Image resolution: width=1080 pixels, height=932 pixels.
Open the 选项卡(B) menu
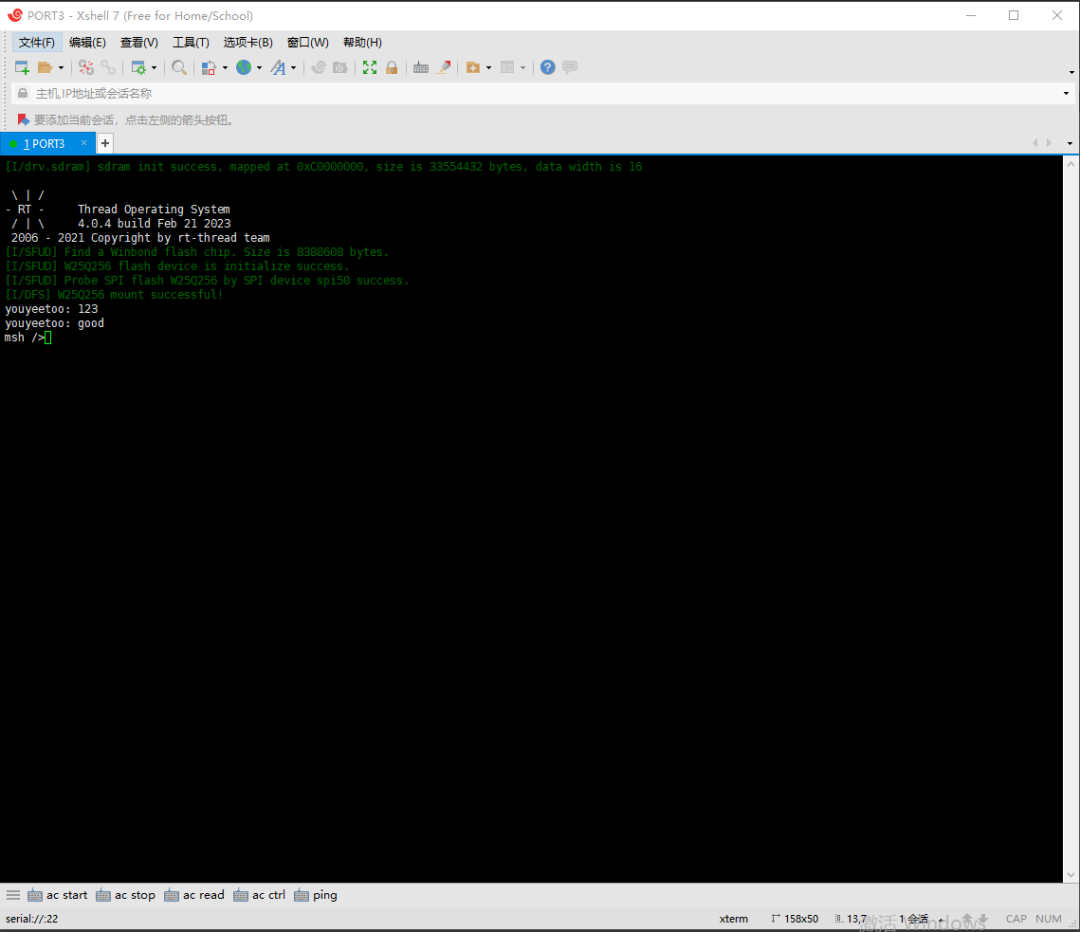coord(248,43)
